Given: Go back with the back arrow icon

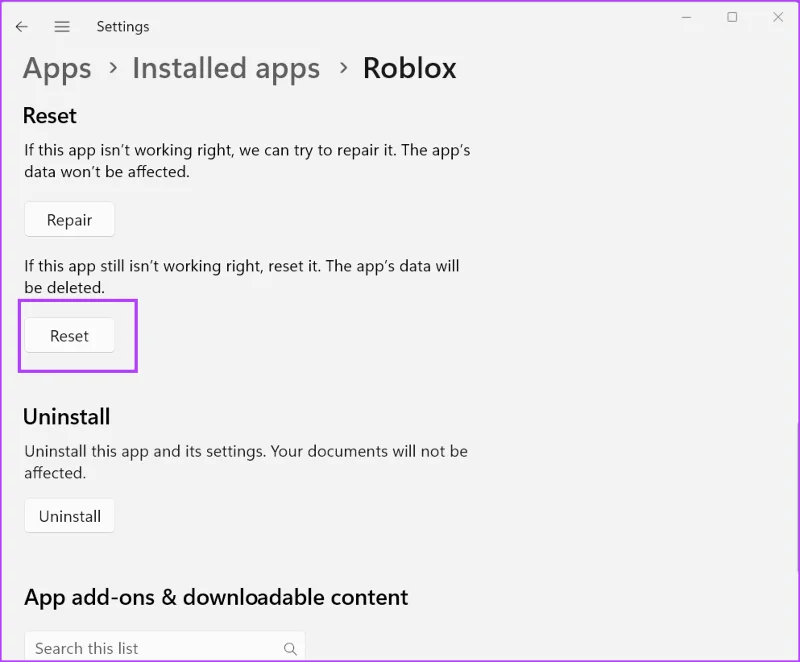Looking at the screenshot, I should [x=21, y=27].
